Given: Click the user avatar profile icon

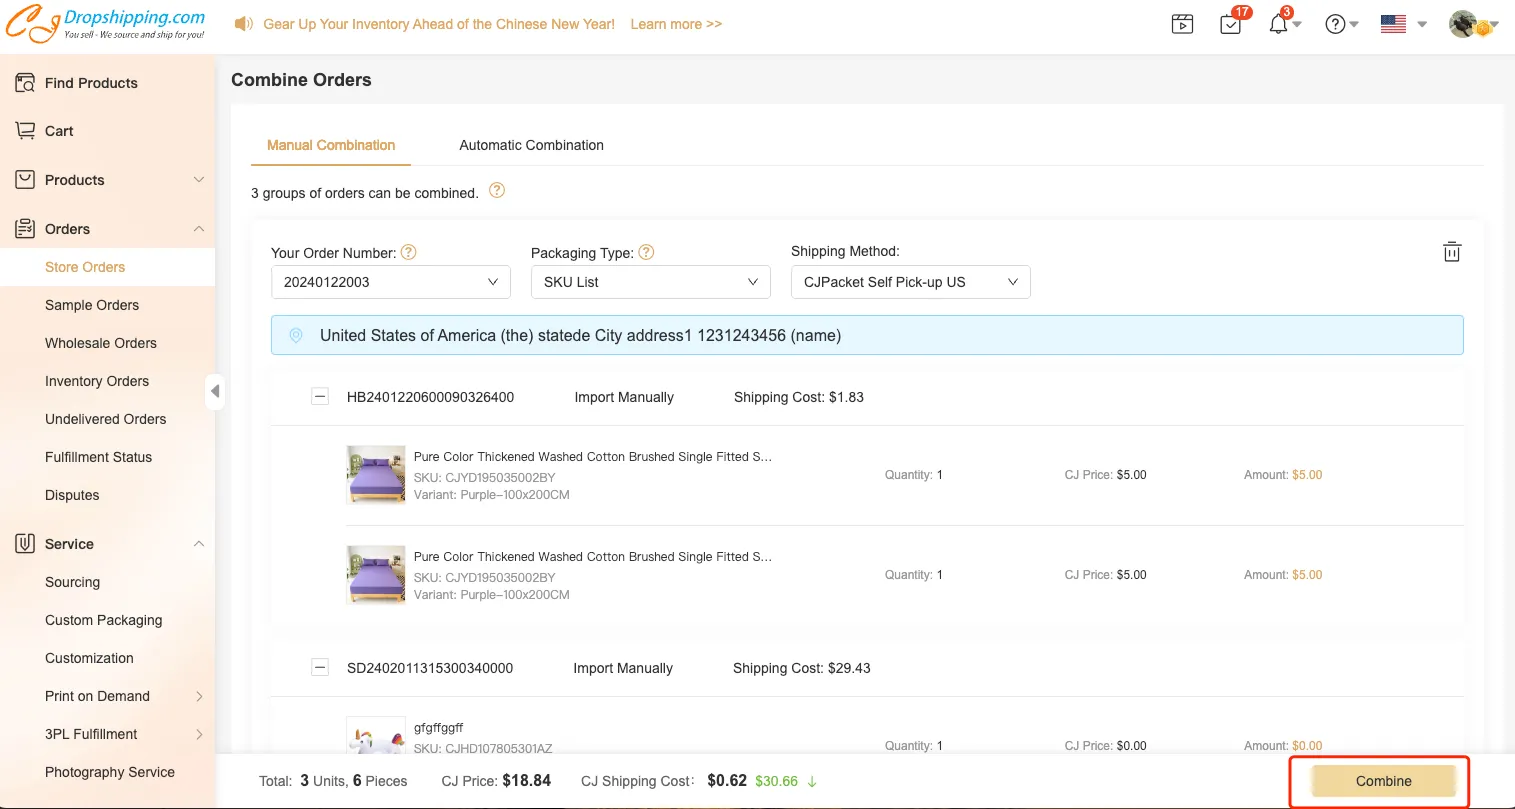Looking at the screenshot, I should [x=1464, y=24].
